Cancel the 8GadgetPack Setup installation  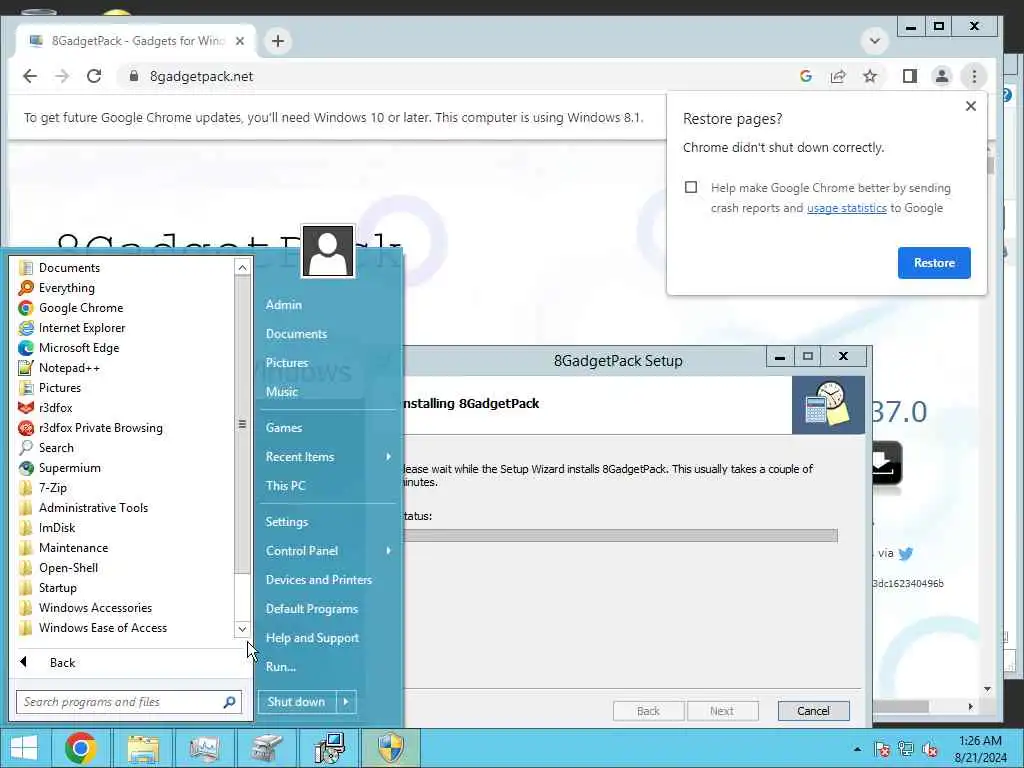[x=813, y=711]
